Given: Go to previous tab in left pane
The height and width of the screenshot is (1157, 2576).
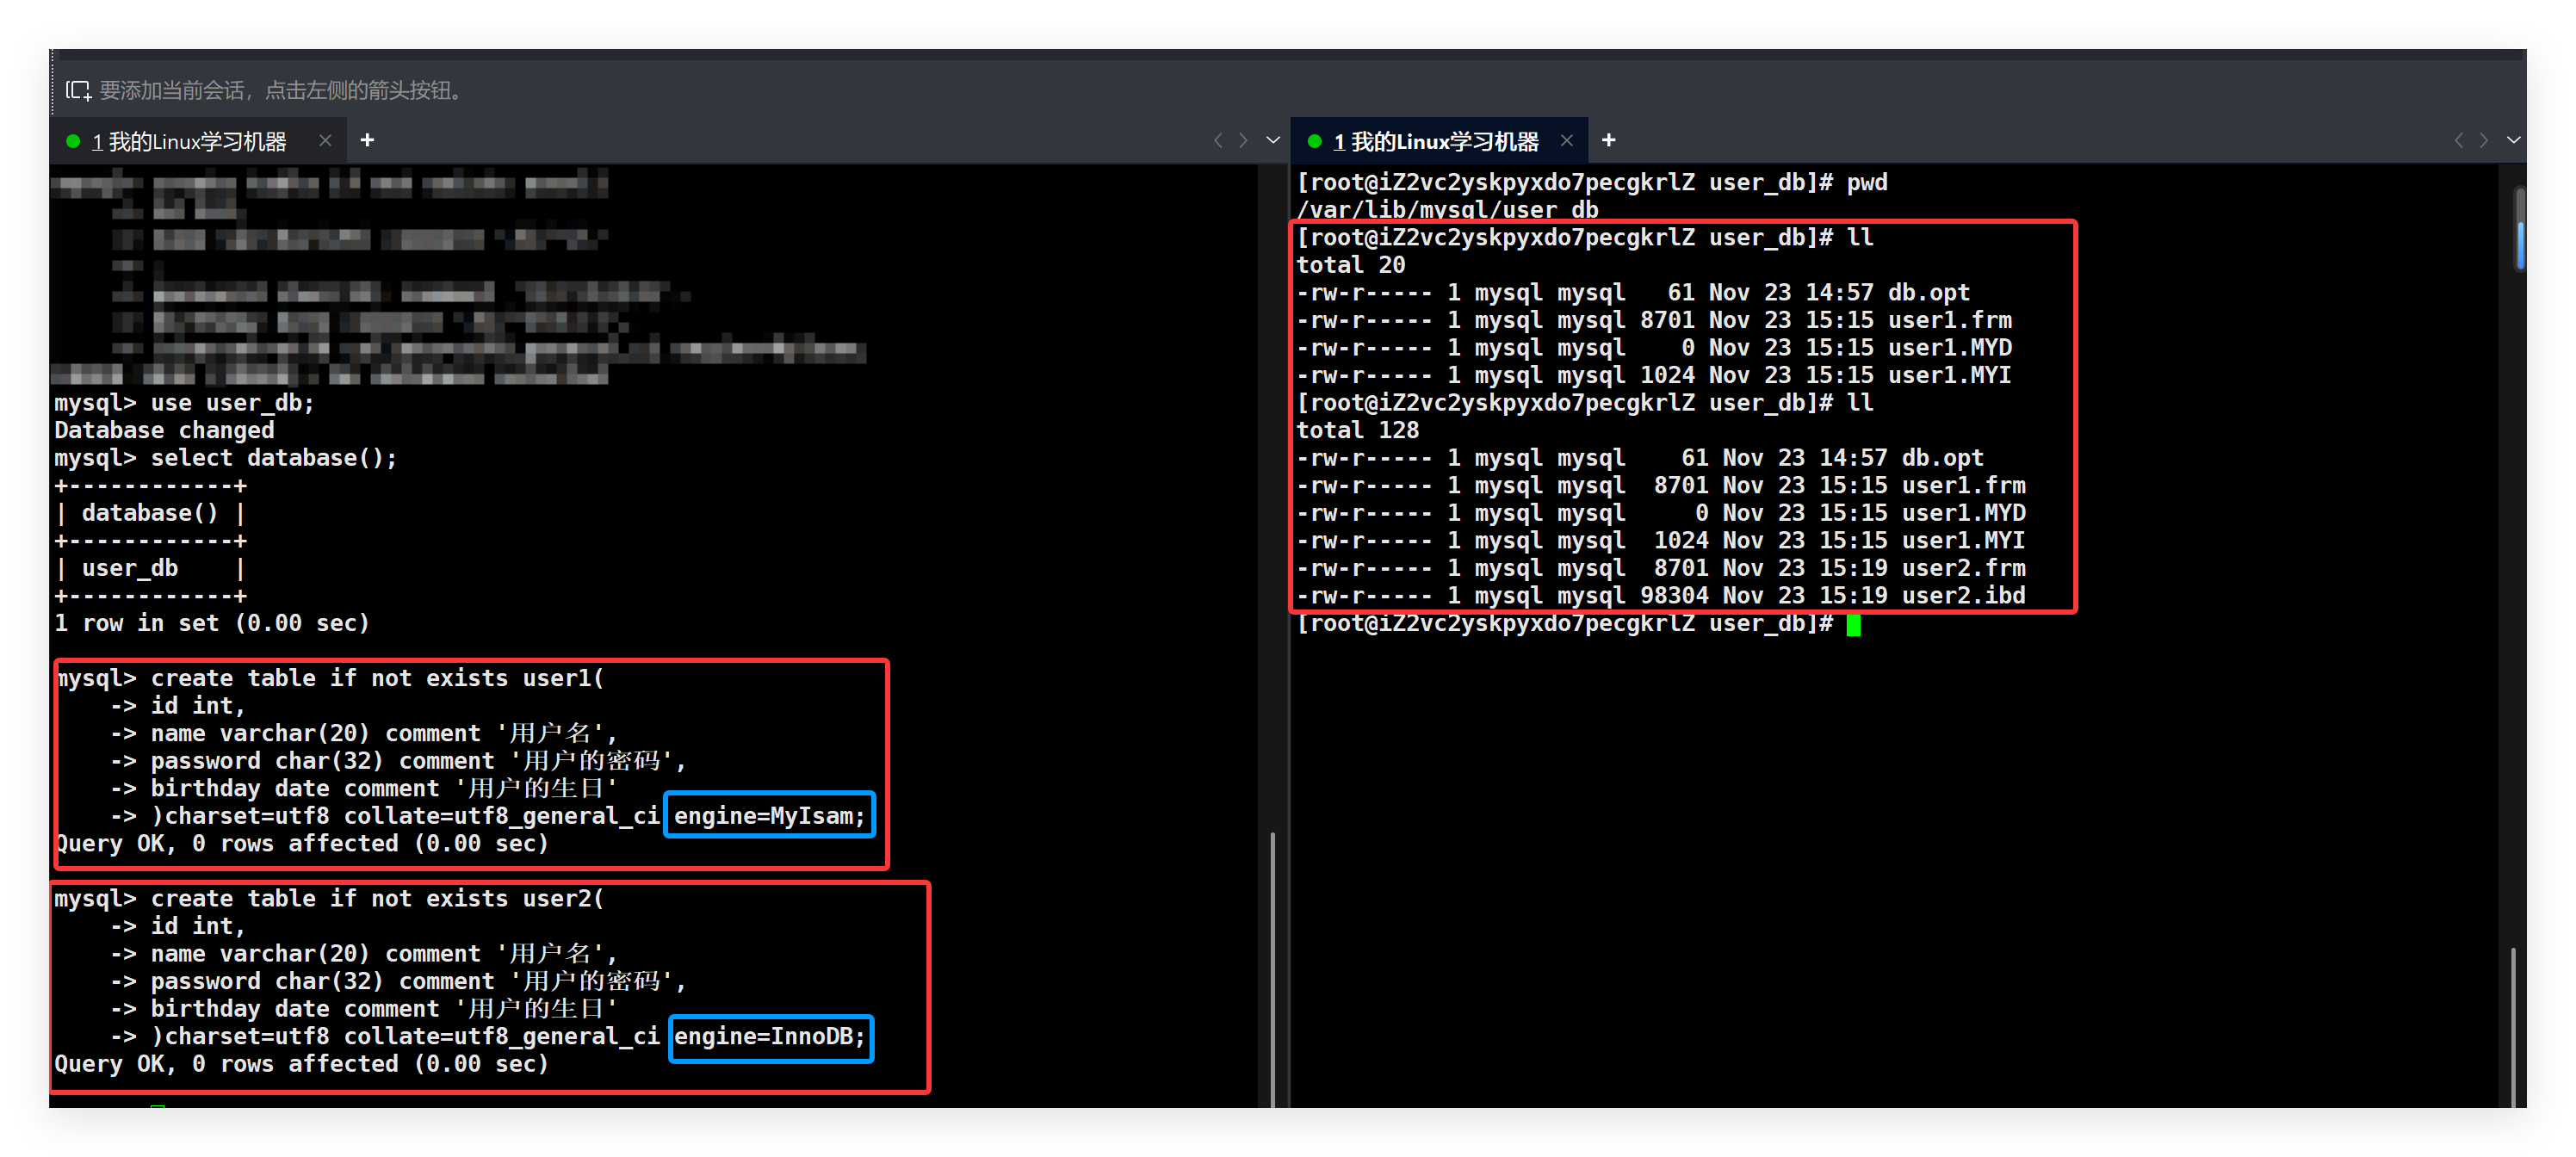Looking at the screenshot, I should [x=1218, y=141].
